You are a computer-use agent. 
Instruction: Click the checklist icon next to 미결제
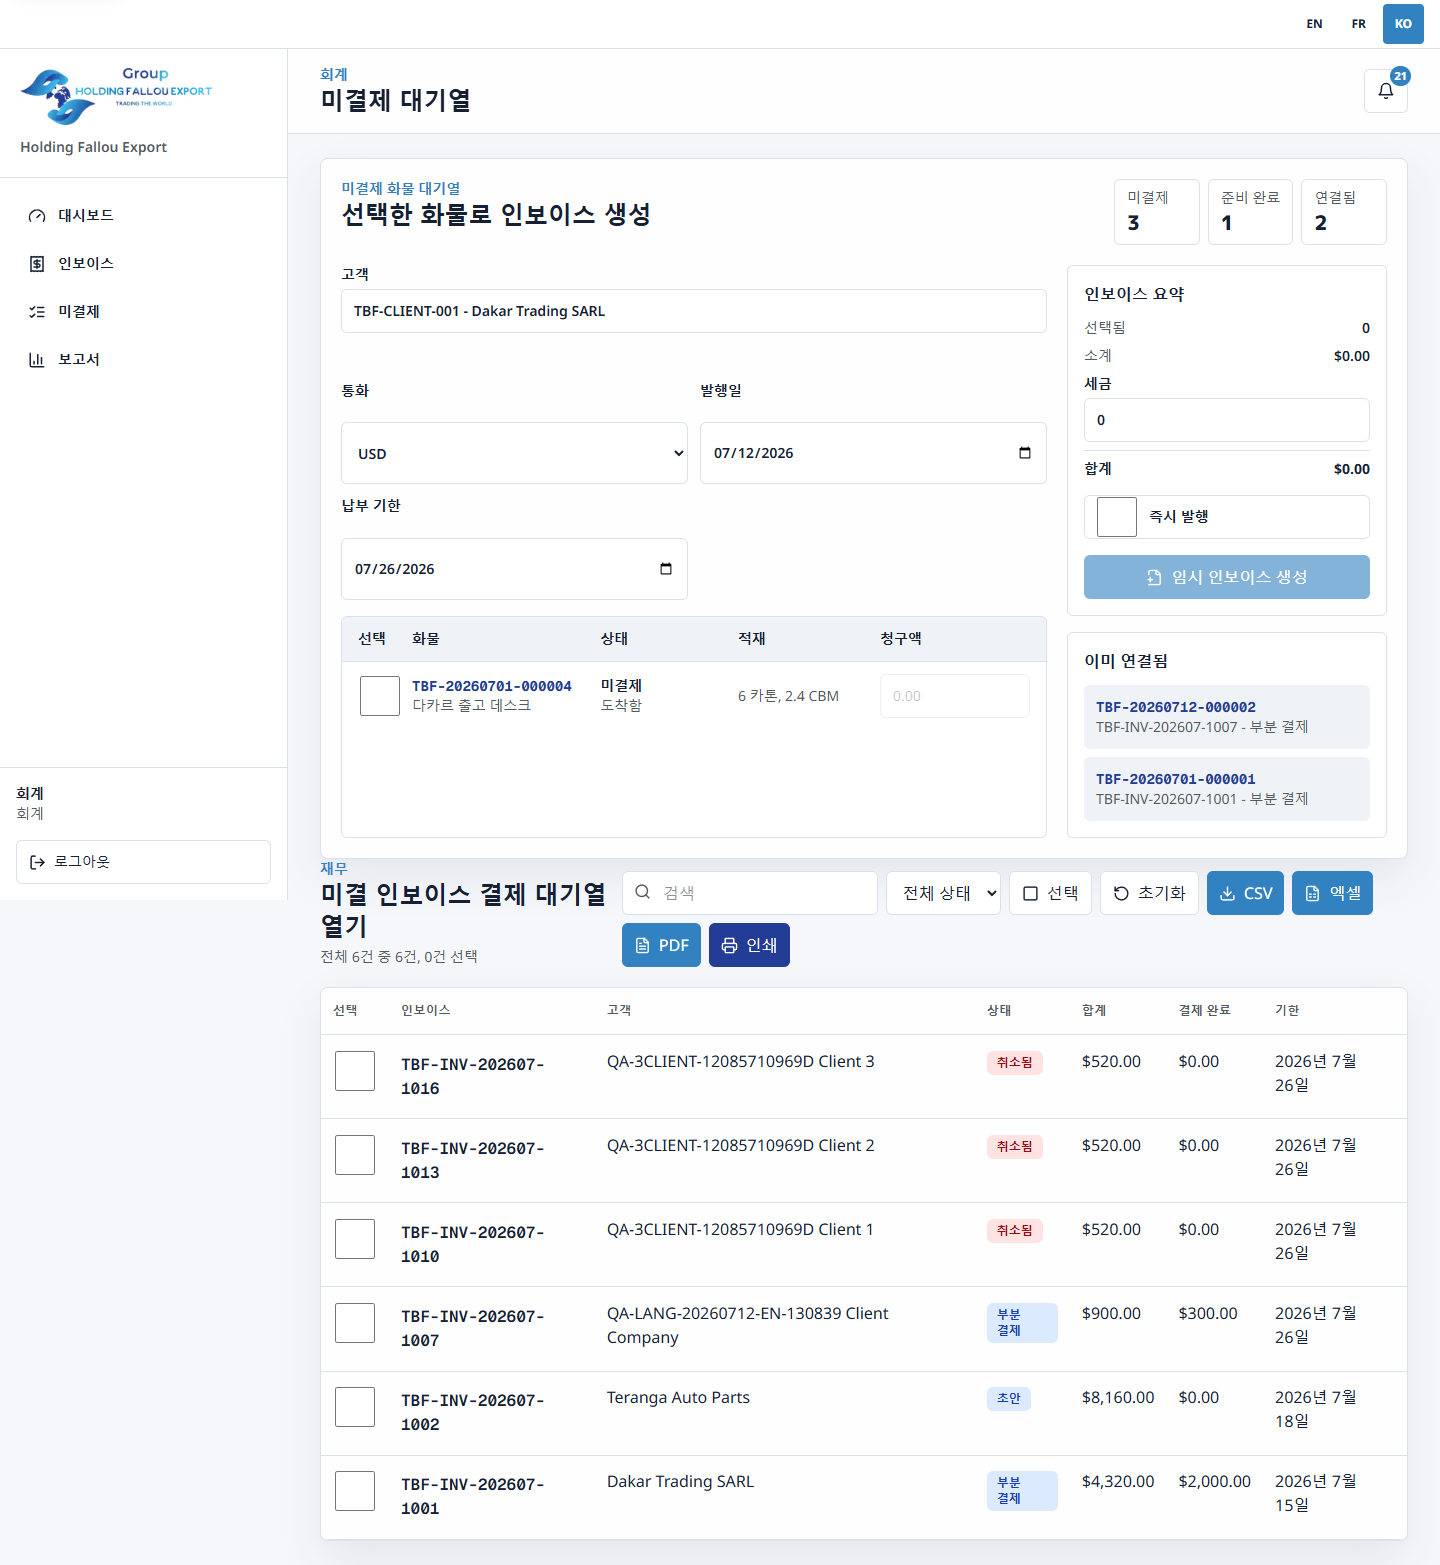click(x=37, y=312)
